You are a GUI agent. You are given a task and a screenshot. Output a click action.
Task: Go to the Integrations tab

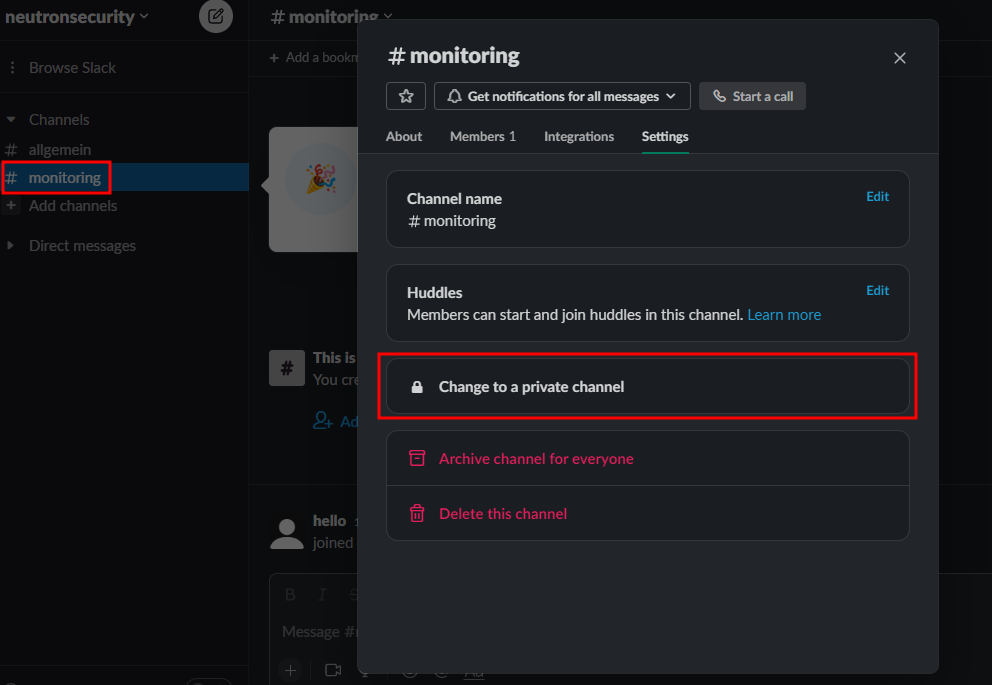(x=578, y=136)
